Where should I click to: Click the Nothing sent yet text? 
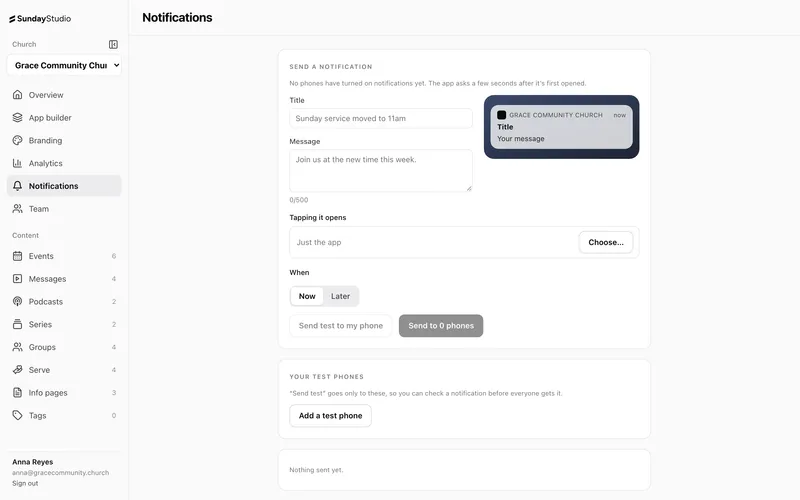tap(316, 470)
